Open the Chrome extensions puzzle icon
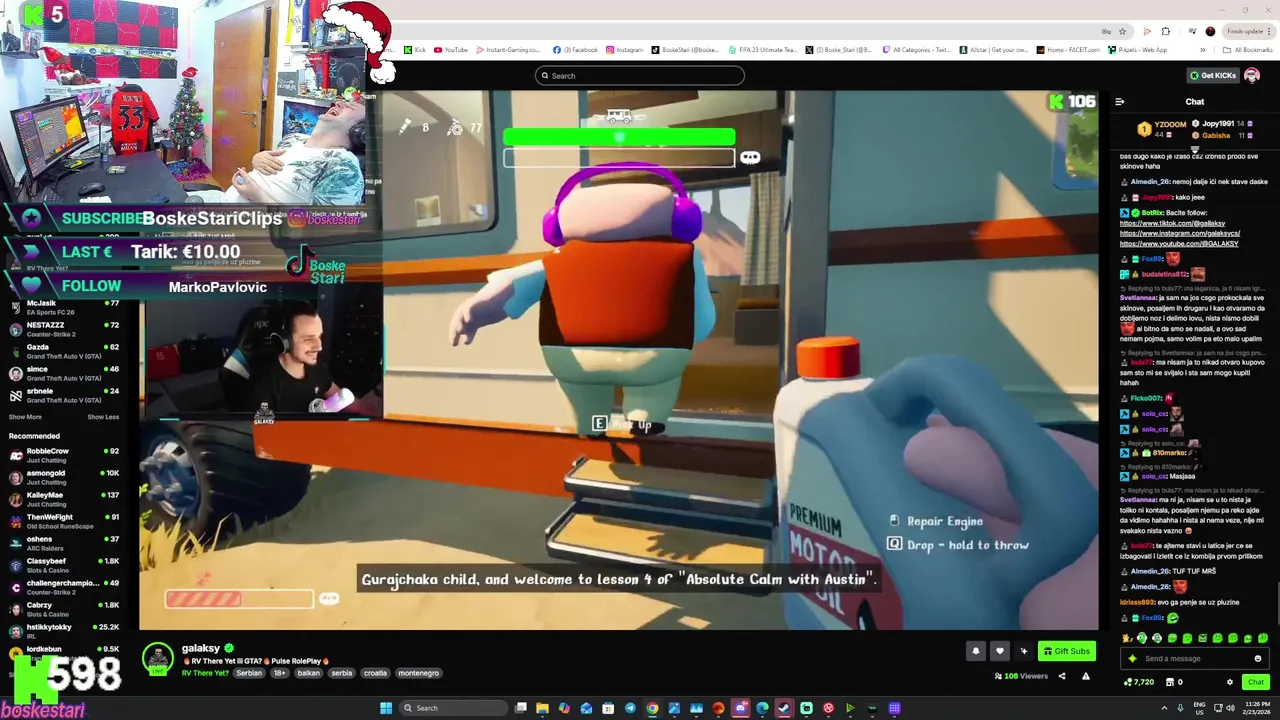The image size is (1280, 720). click(1165, 31)
